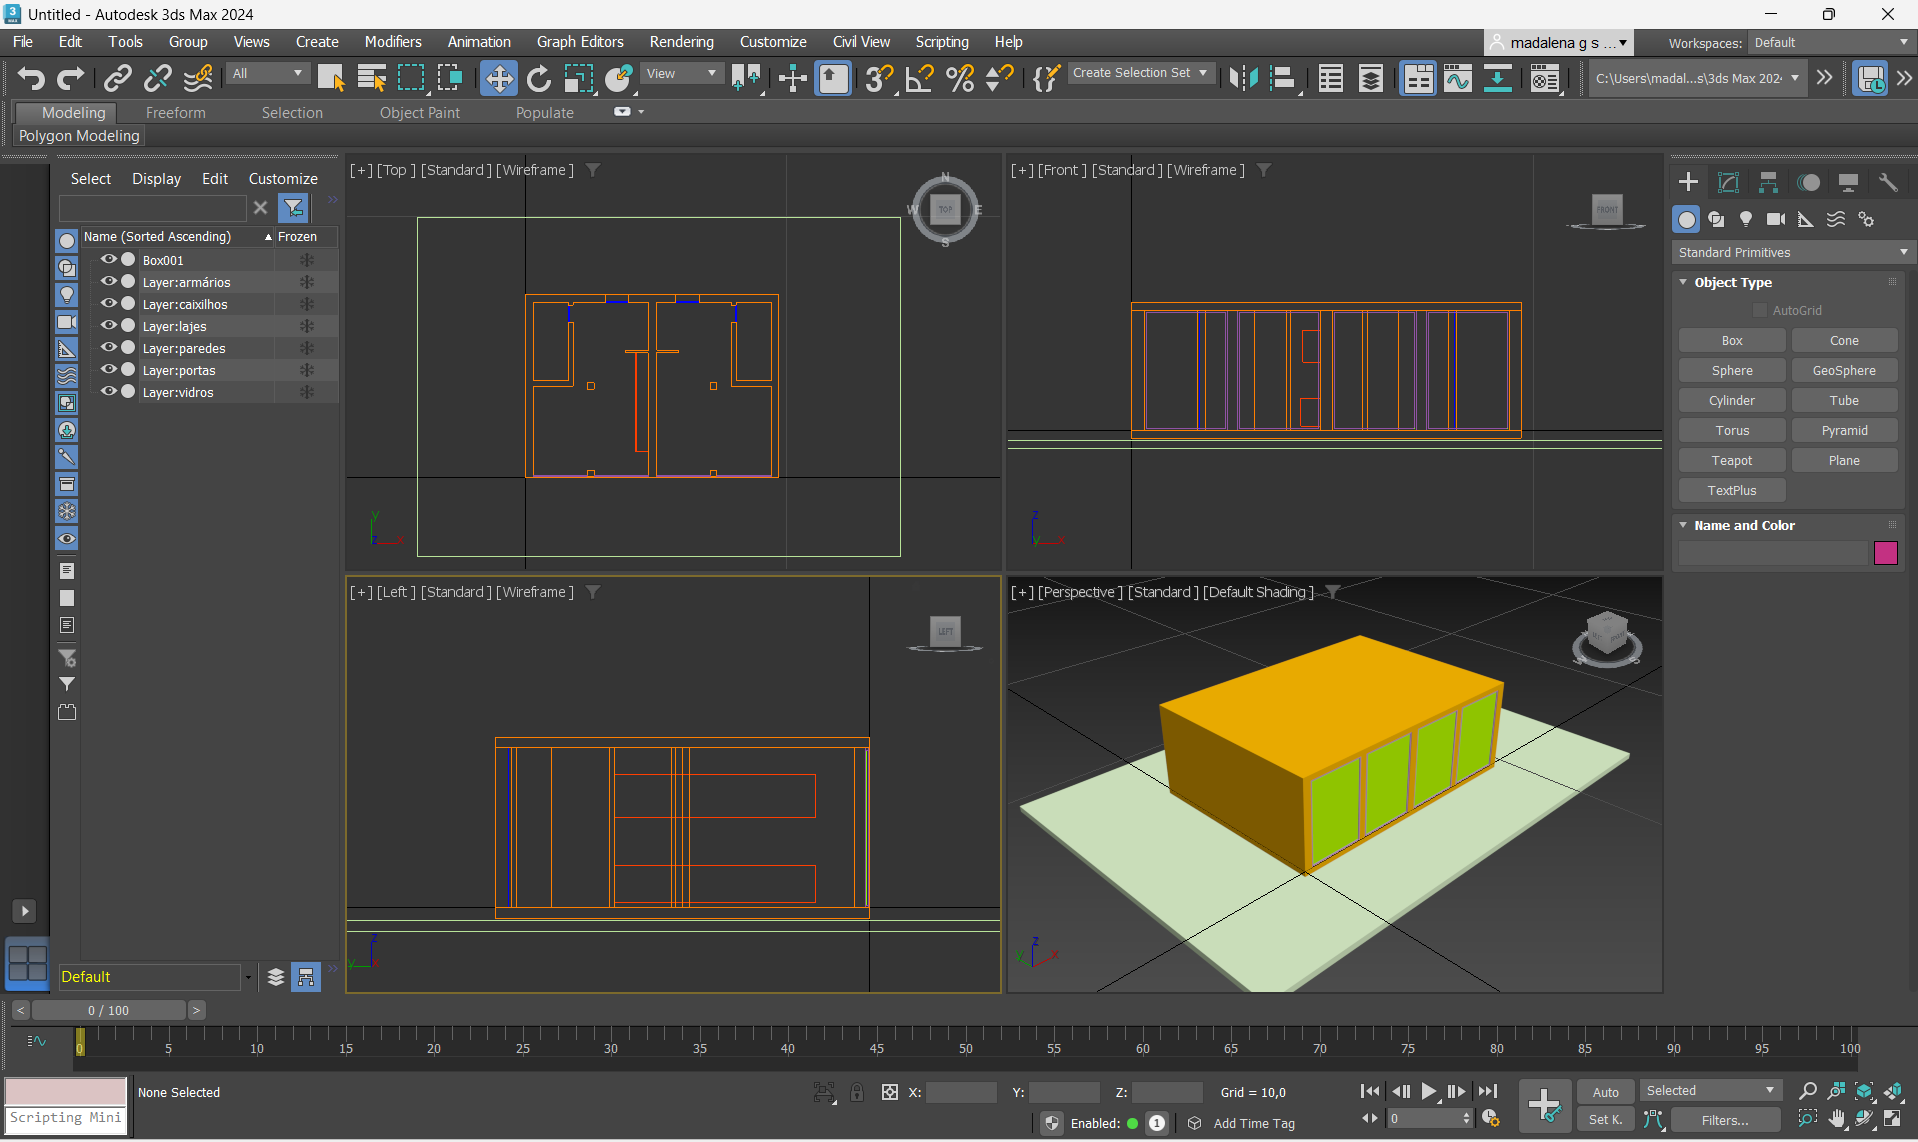This screenshot has width=1918, height=1142.
Task: Click the Undo arrow in main toolbar
Action: pos(31,78)
